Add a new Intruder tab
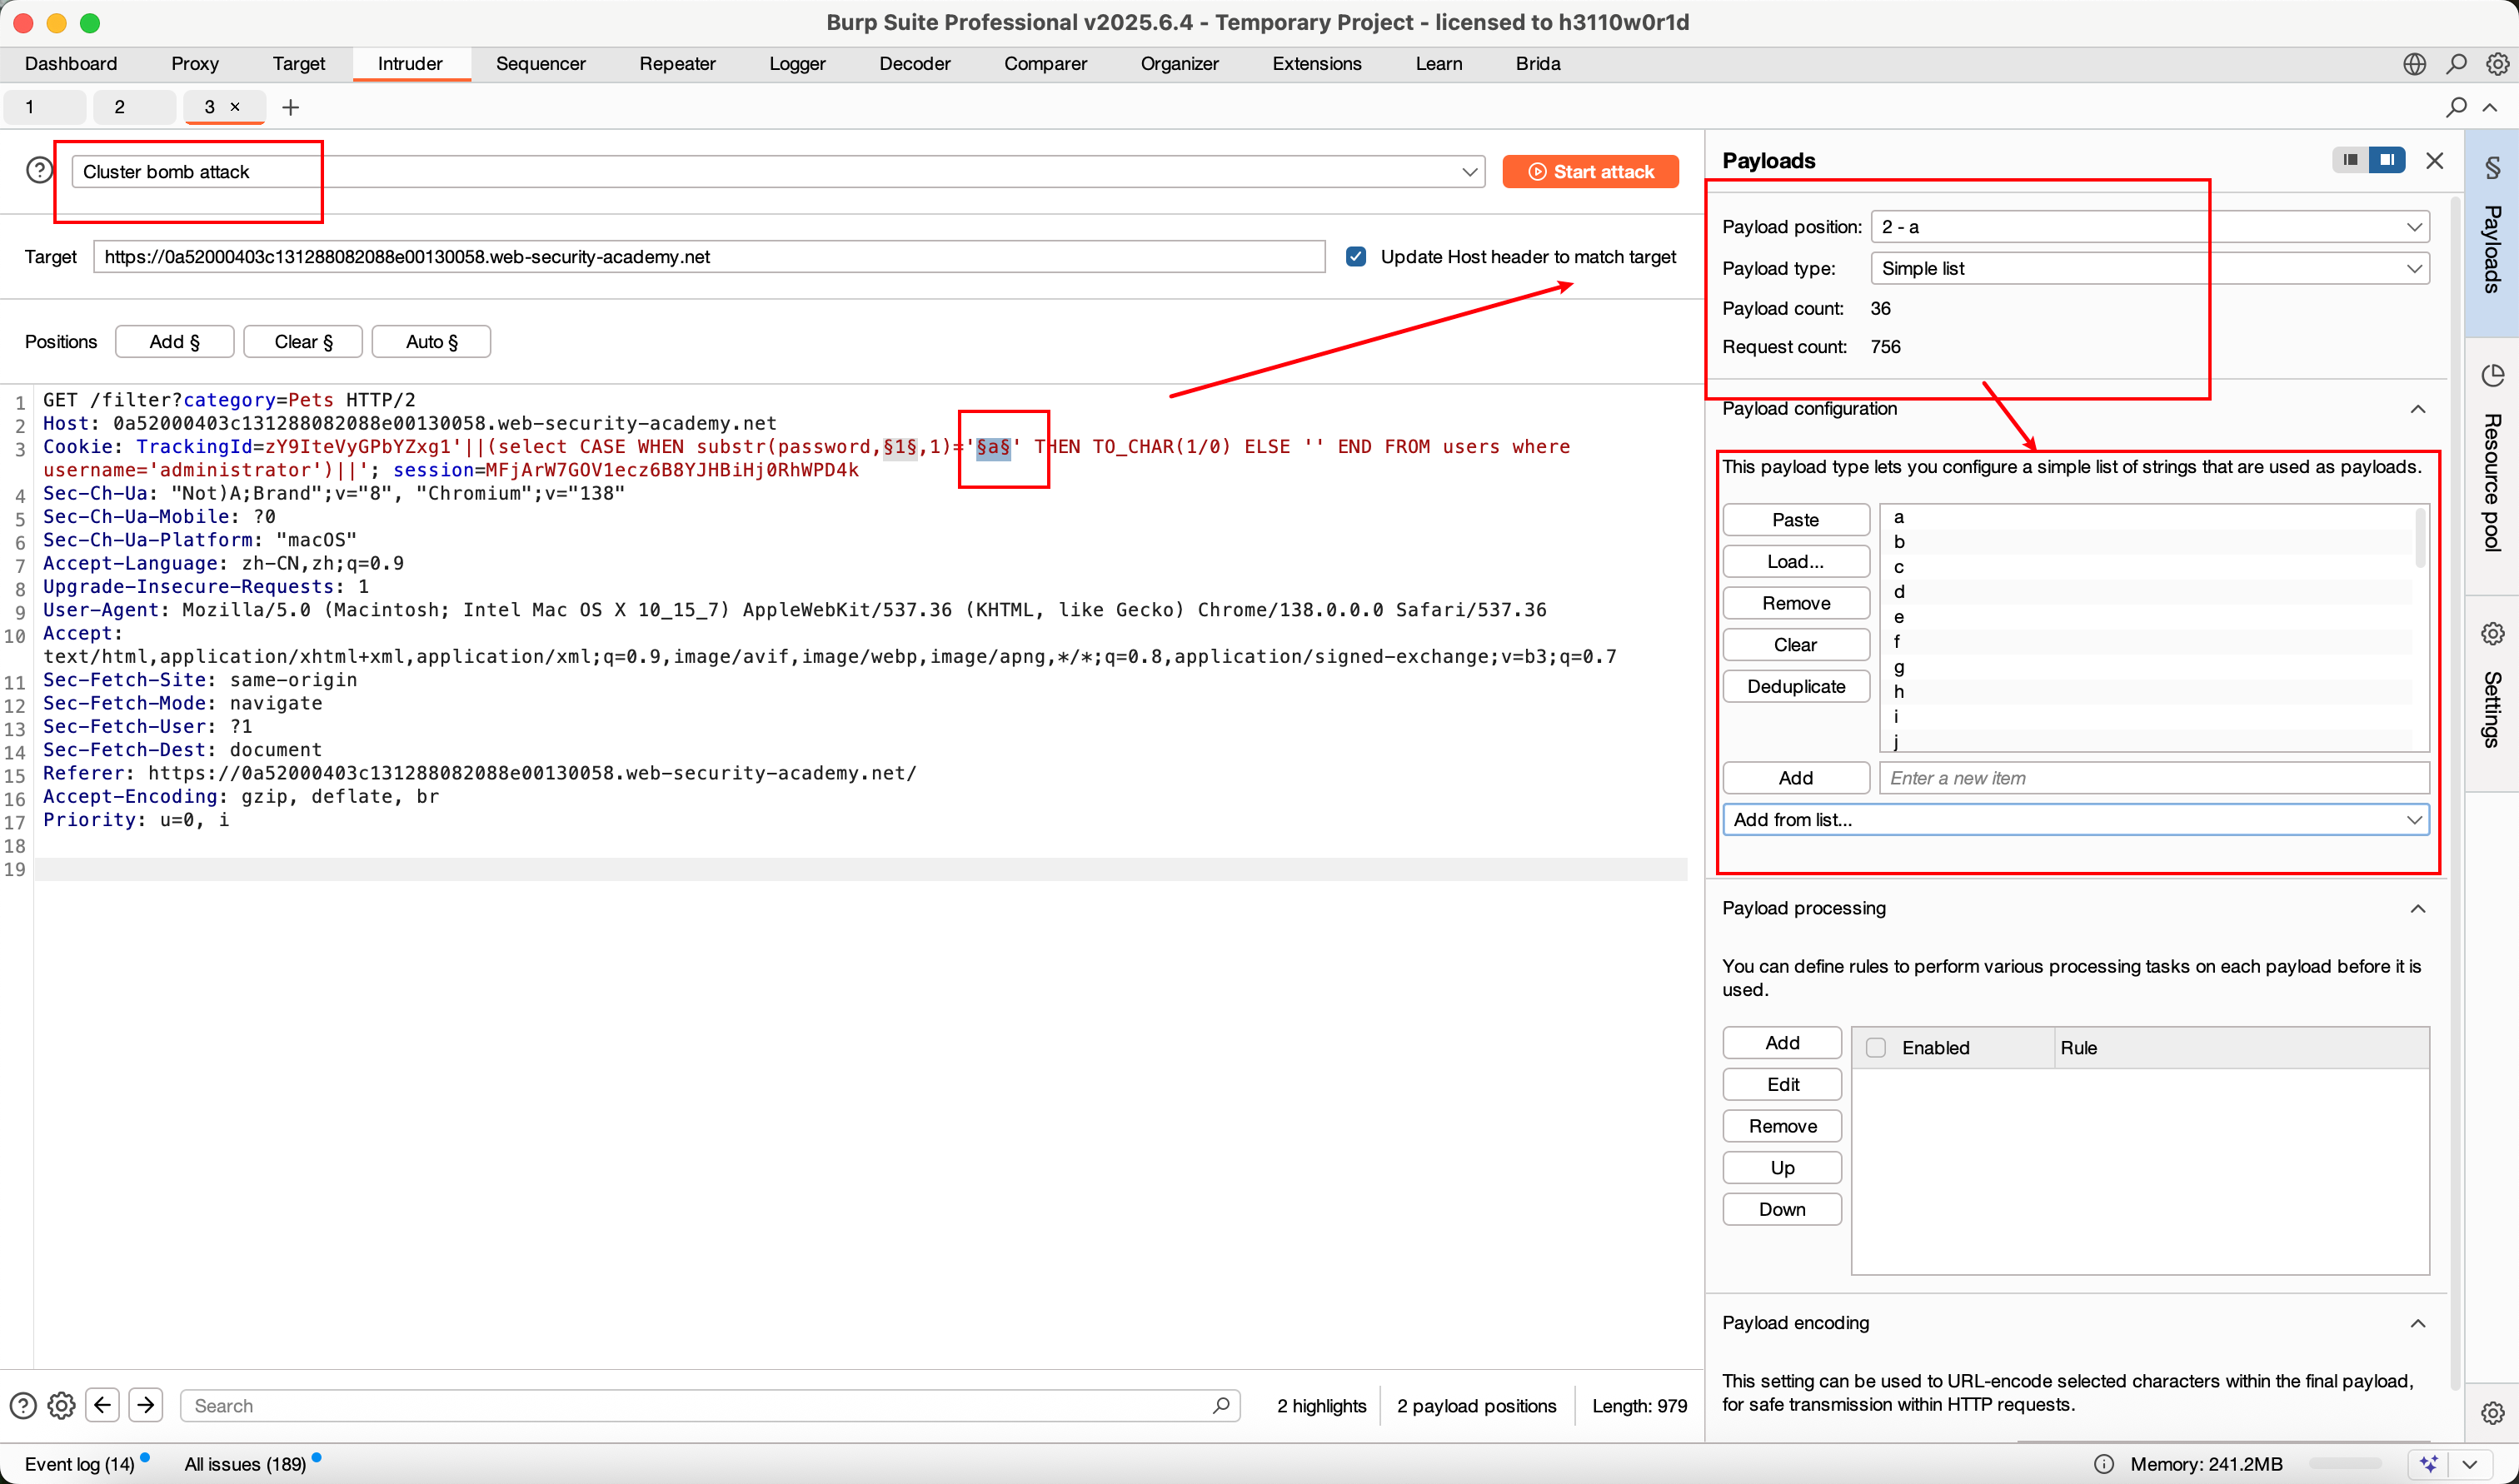The image size is (2519, 1484). tap(290, 107)
